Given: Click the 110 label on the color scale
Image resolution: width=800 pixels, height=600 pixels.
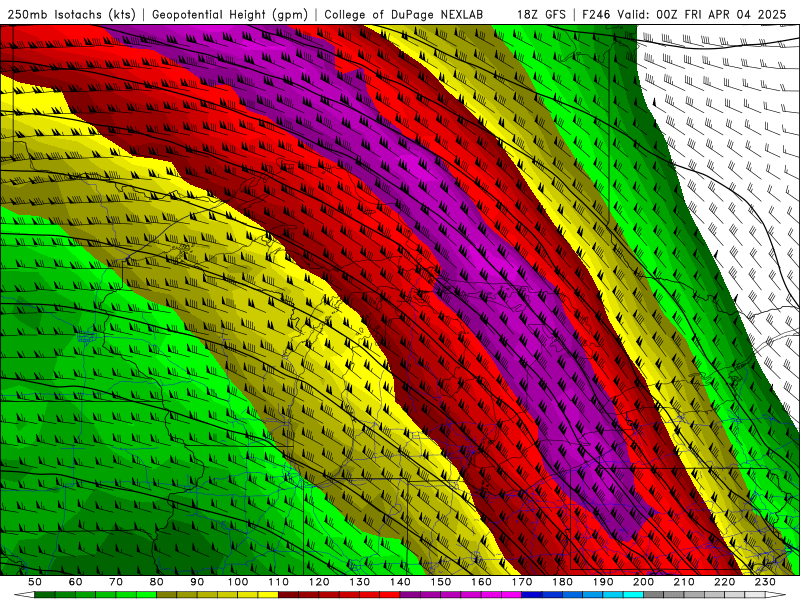Looking at the screenshot, I should click(279, 582).
